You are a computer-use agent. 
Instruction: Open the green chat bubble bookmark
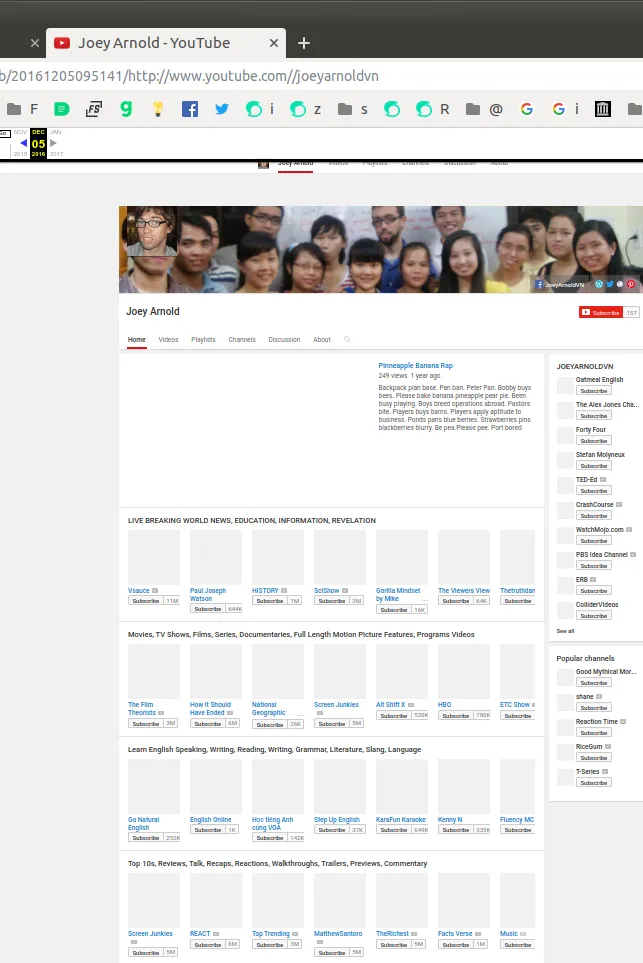61,109
